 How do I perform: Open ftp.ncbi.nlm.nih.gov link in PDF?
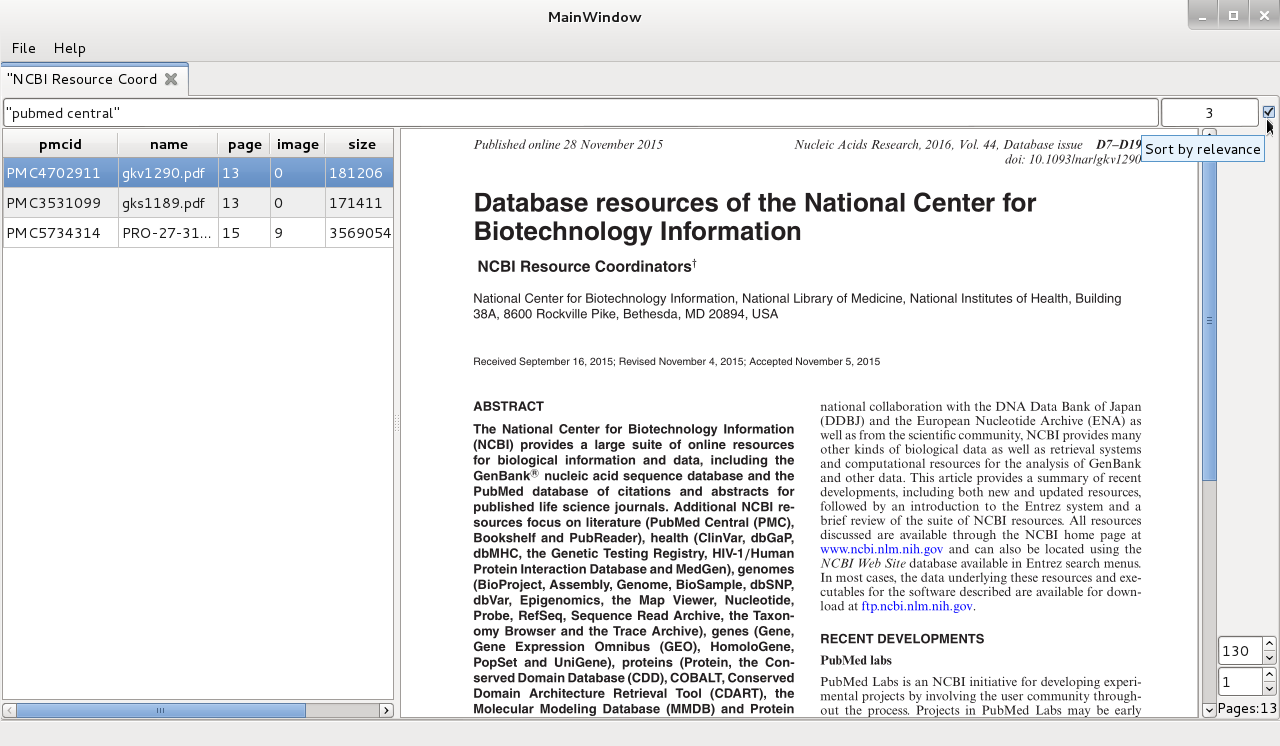click(x=917, y=606)
